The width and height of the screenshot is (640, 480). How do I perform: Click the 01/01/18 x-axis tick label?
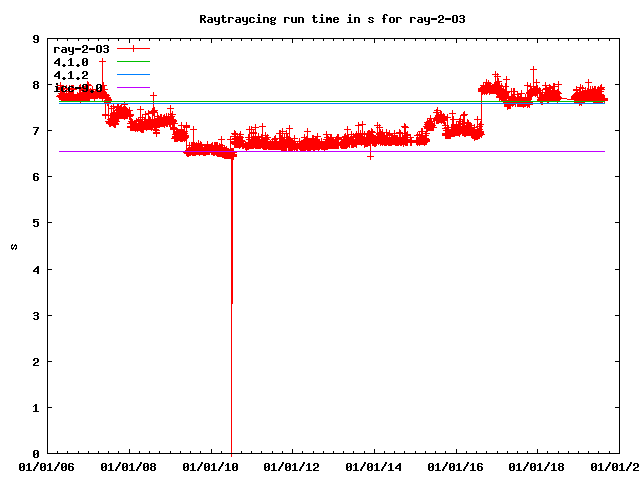click(x=539, y=466)
